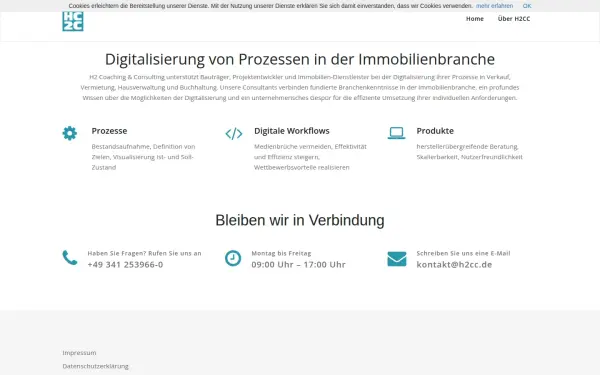Screen dimensions: 600x375
Task: Click the H2CC logo
Action: point(73,21)
